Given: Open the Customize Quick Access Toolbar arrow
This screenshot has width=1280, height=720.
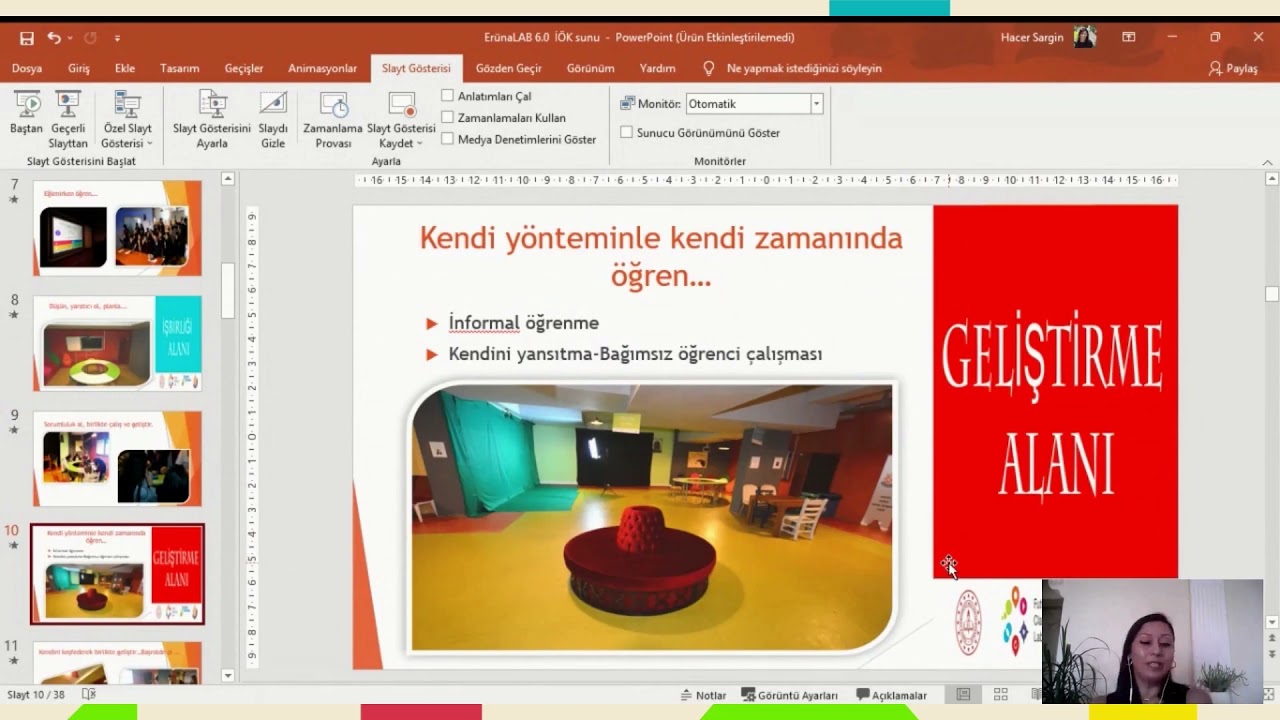Looking at the screenshot, I should click(117, 38).
